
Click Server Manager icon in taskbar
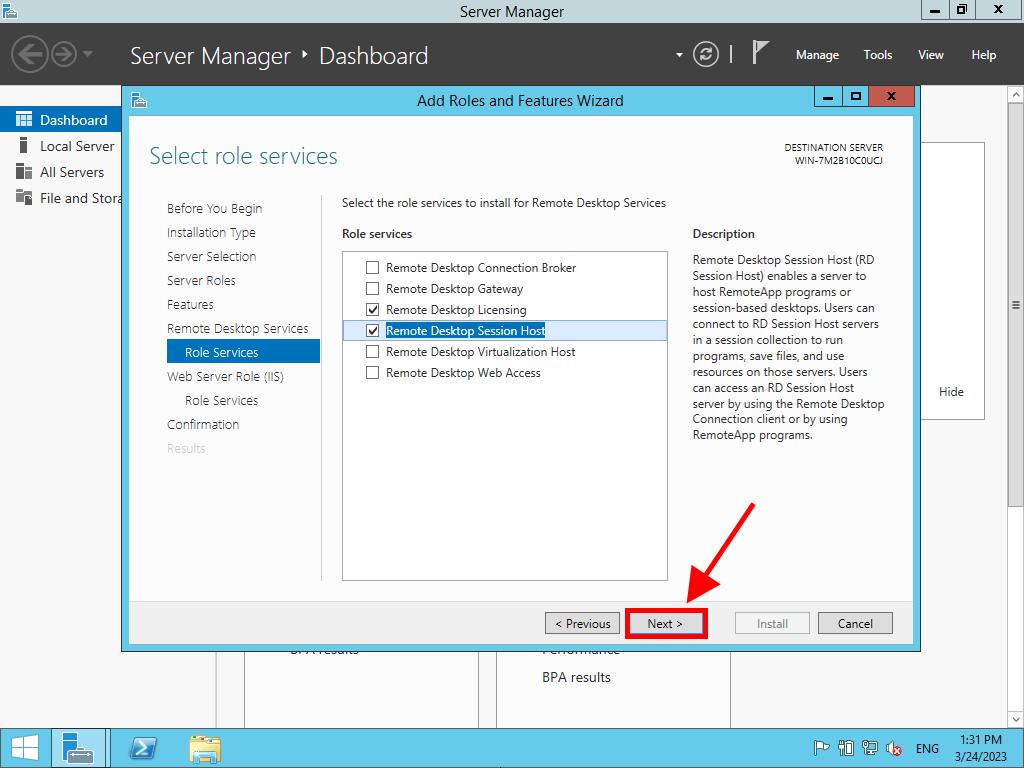[78, 748]
